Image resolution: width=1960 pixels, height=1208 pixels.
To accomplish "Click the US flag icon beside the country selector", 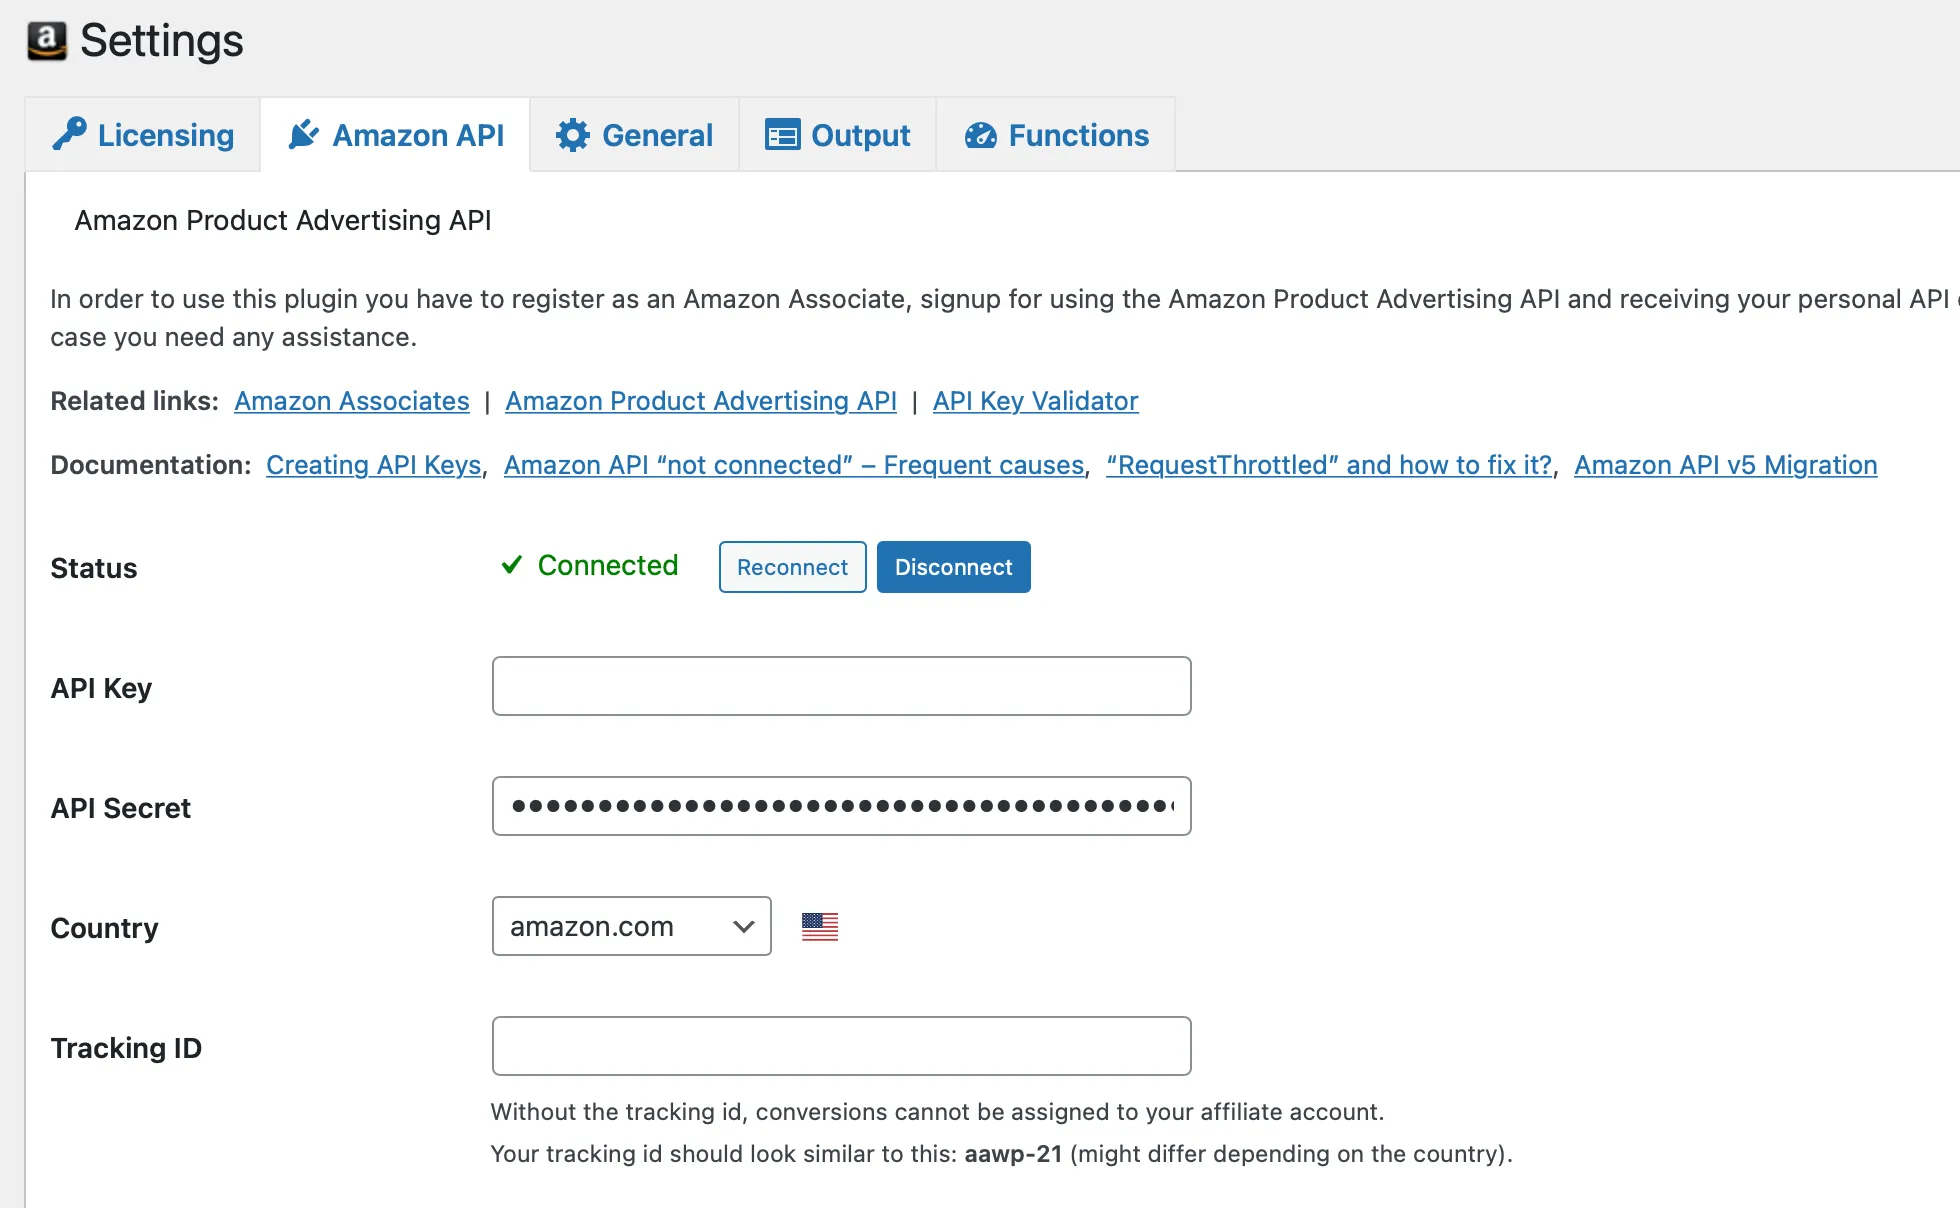I will (819, 927).
